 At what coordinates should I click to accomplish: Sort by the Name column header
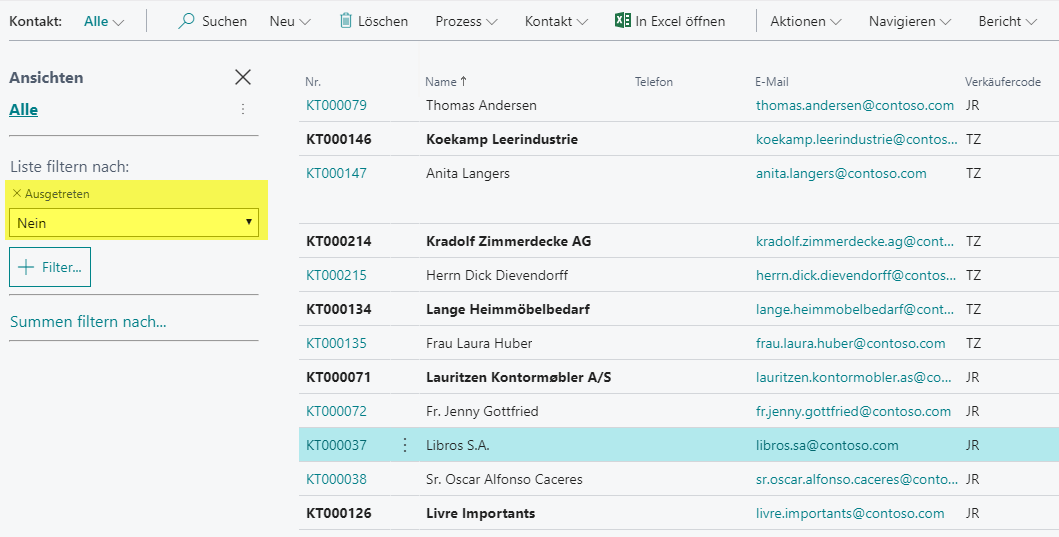coord(446,82)
